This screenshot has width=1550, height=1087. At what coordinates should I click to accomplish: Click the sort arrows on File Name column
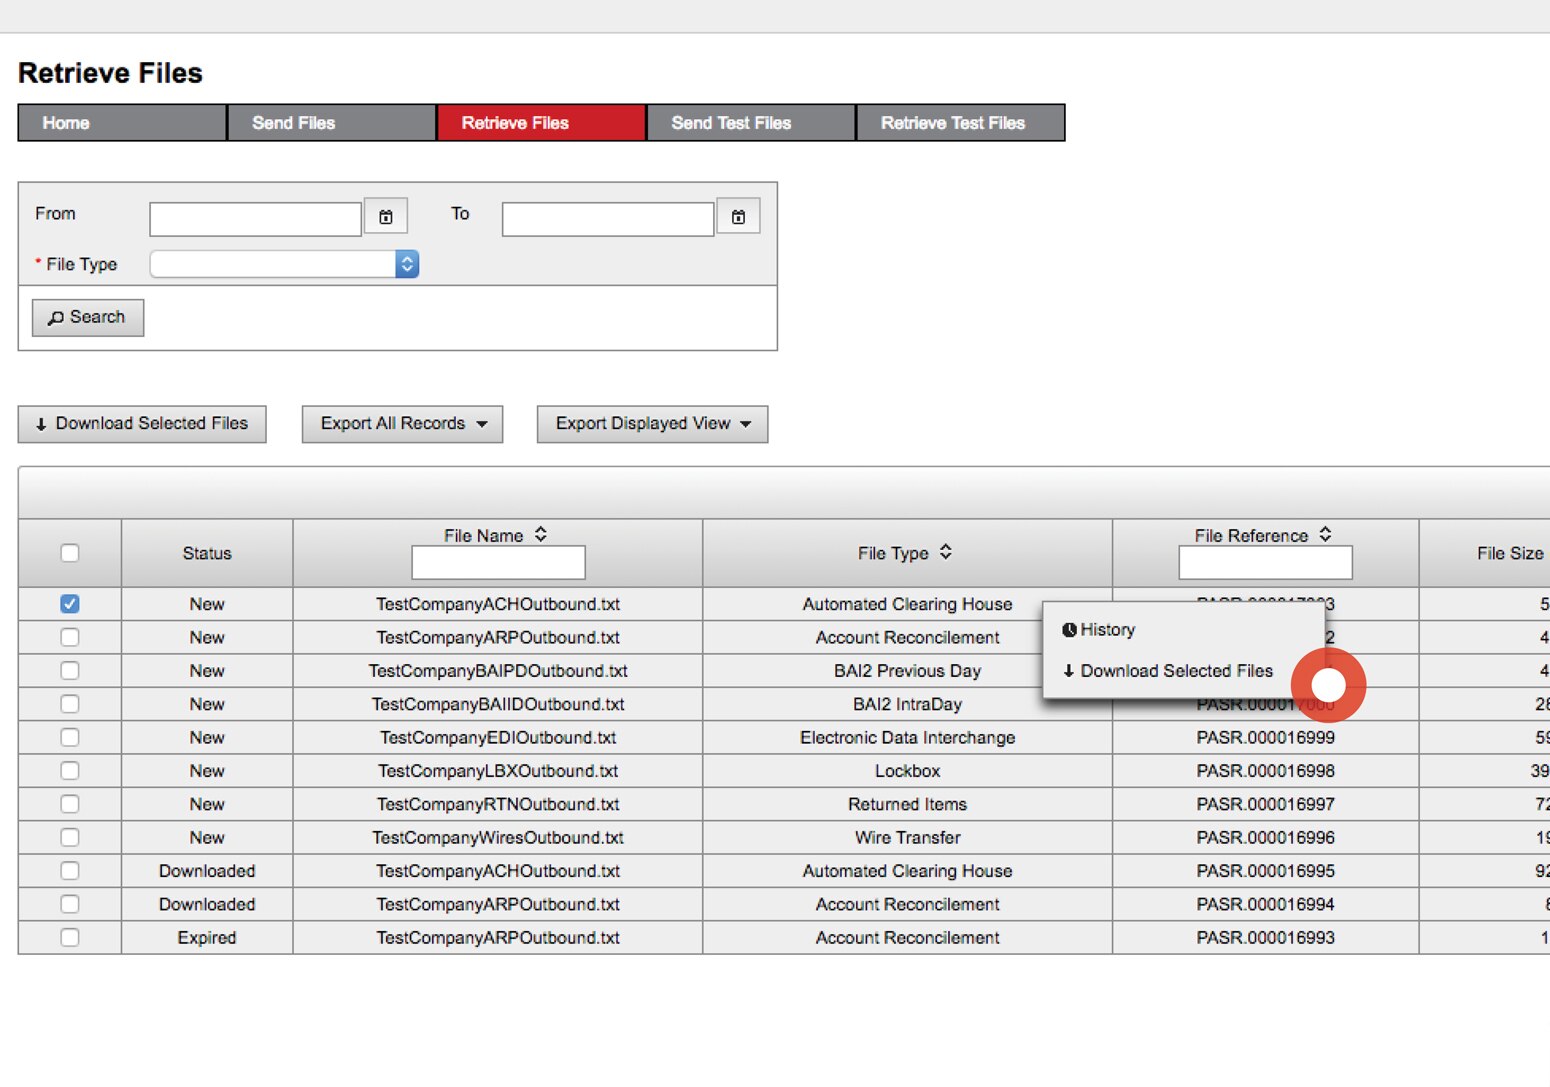(540, 535)
